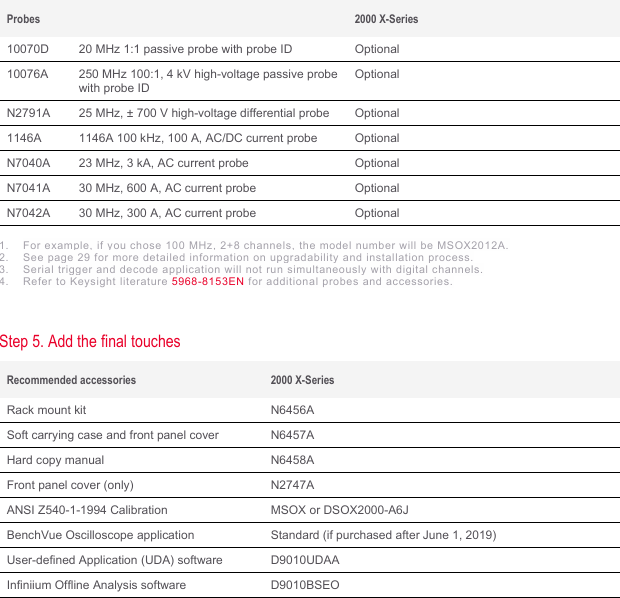Click the 10070D probe model number
The image size is (620, 598).
29,49
